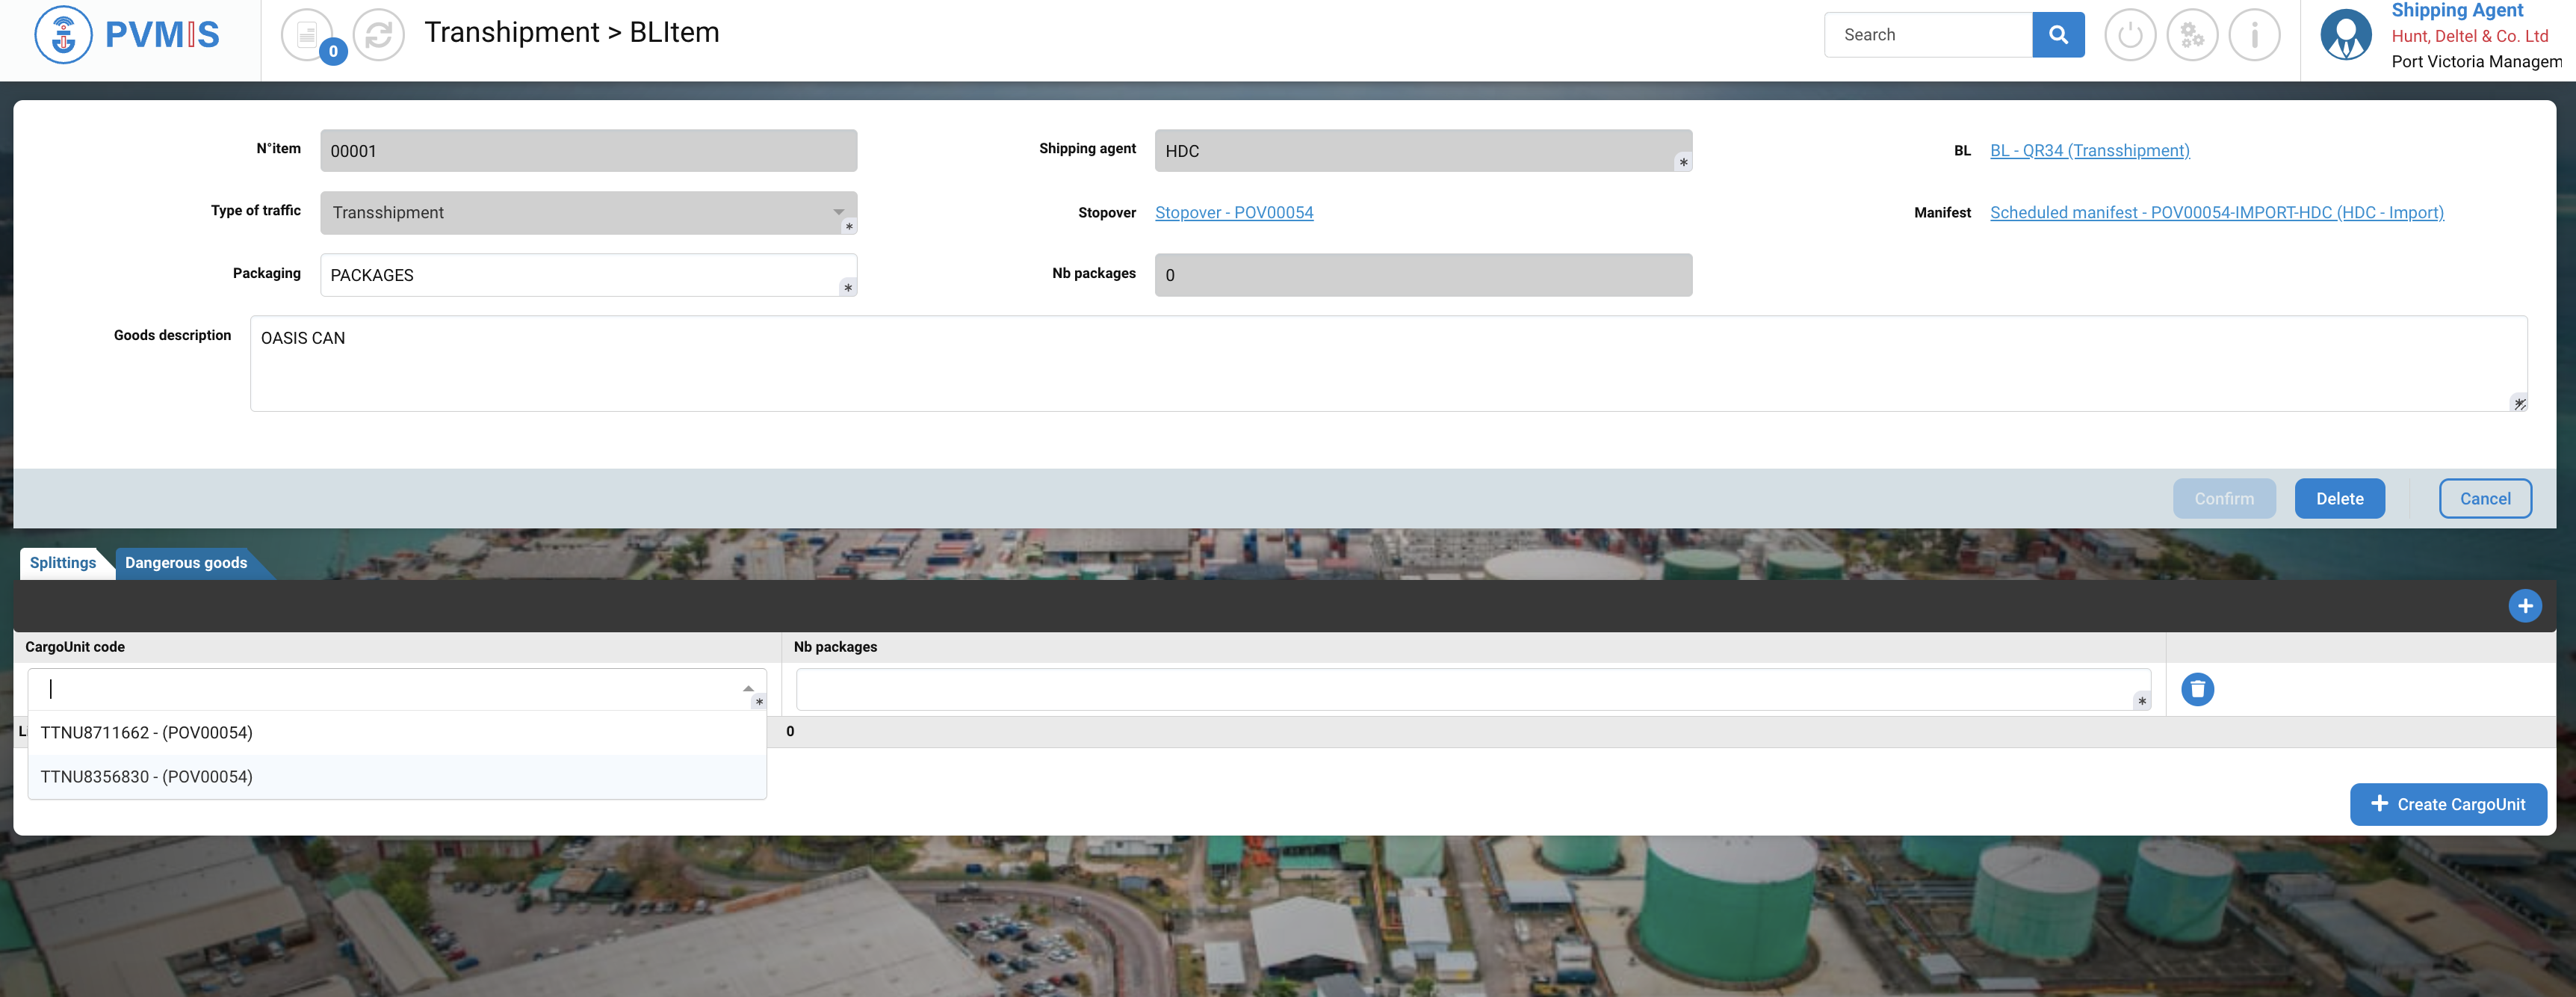Click the PVMIS anchor logo

coord(63,35)
